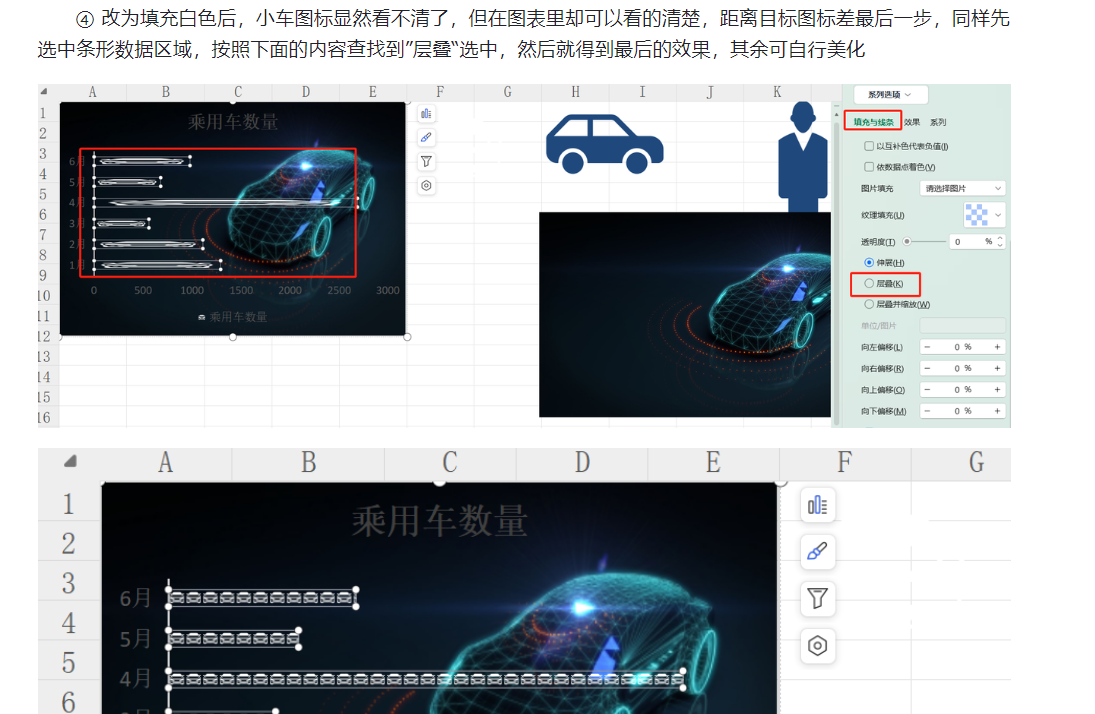Click transparency percent input field
The height and width of the screenshot is (714, 1095).
coord(969,242)
